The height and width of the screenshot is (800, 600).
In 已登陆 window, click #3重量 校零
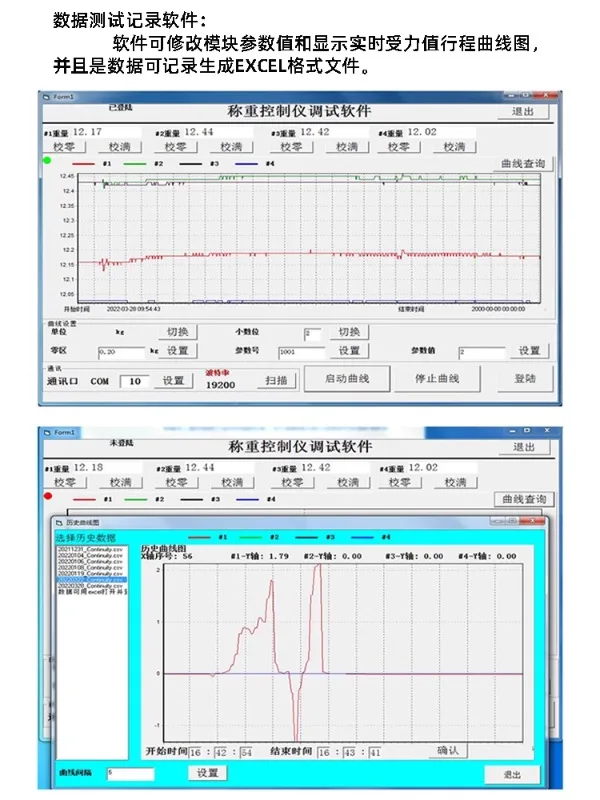pos(291,147)
